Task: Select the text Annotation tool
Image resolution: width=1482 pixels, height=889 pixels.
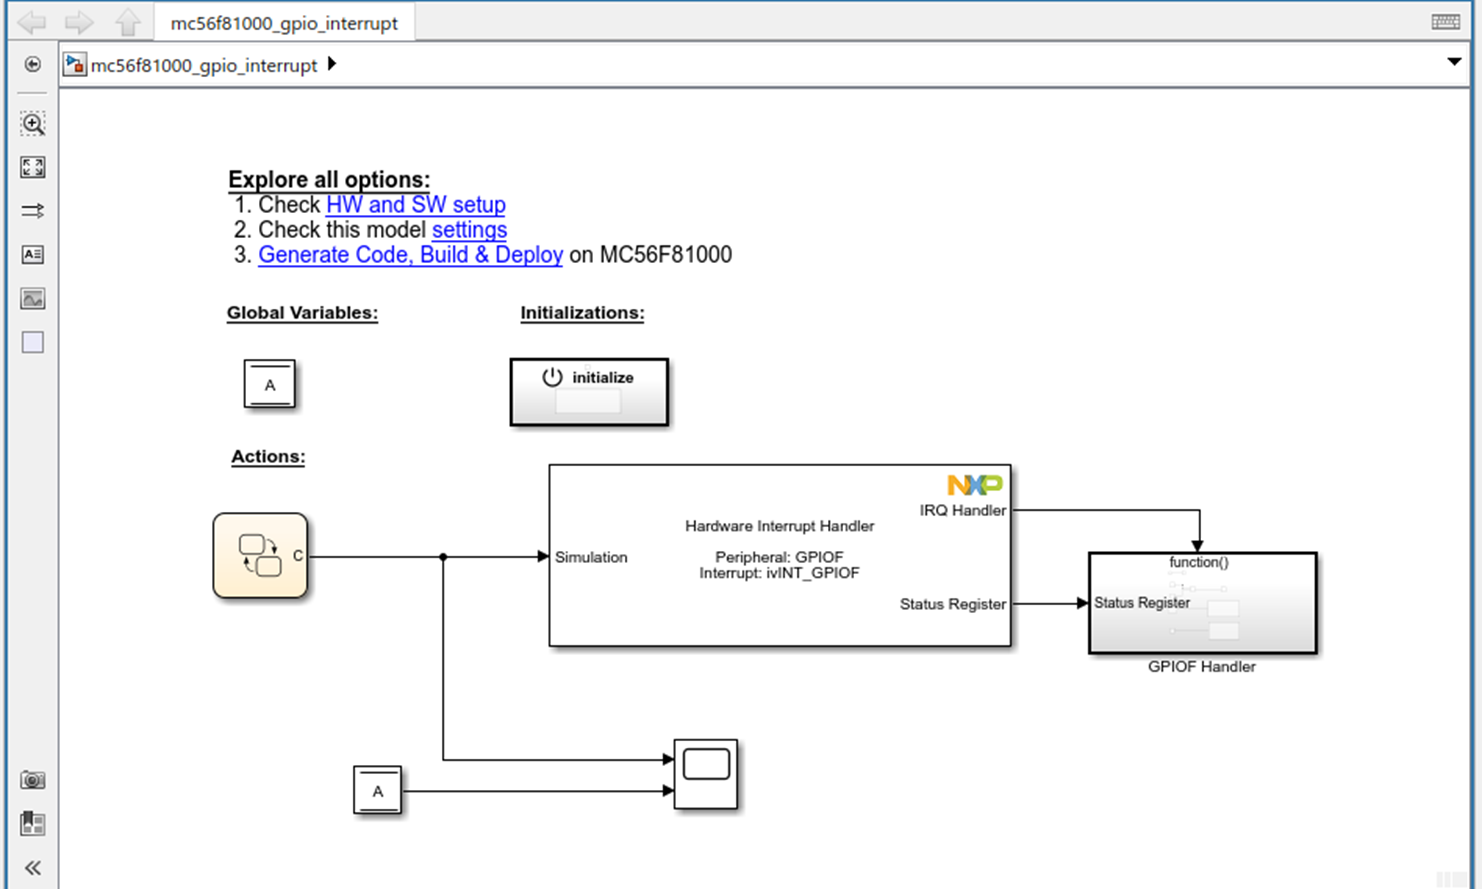Action: [33, 255]
